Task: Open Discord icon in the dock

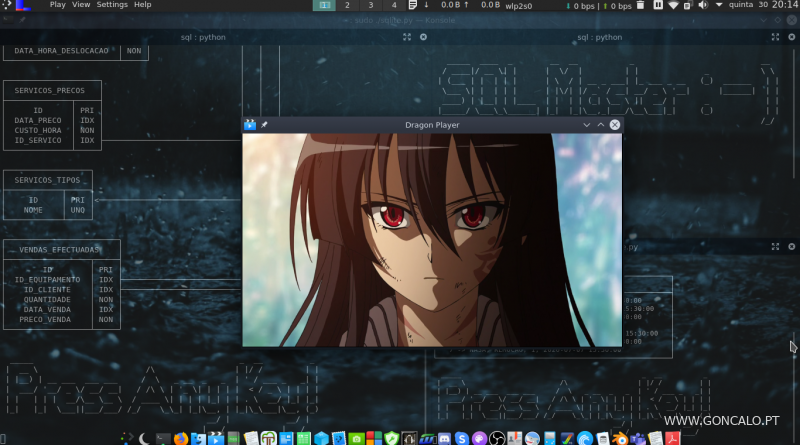Action: (444, 438)
